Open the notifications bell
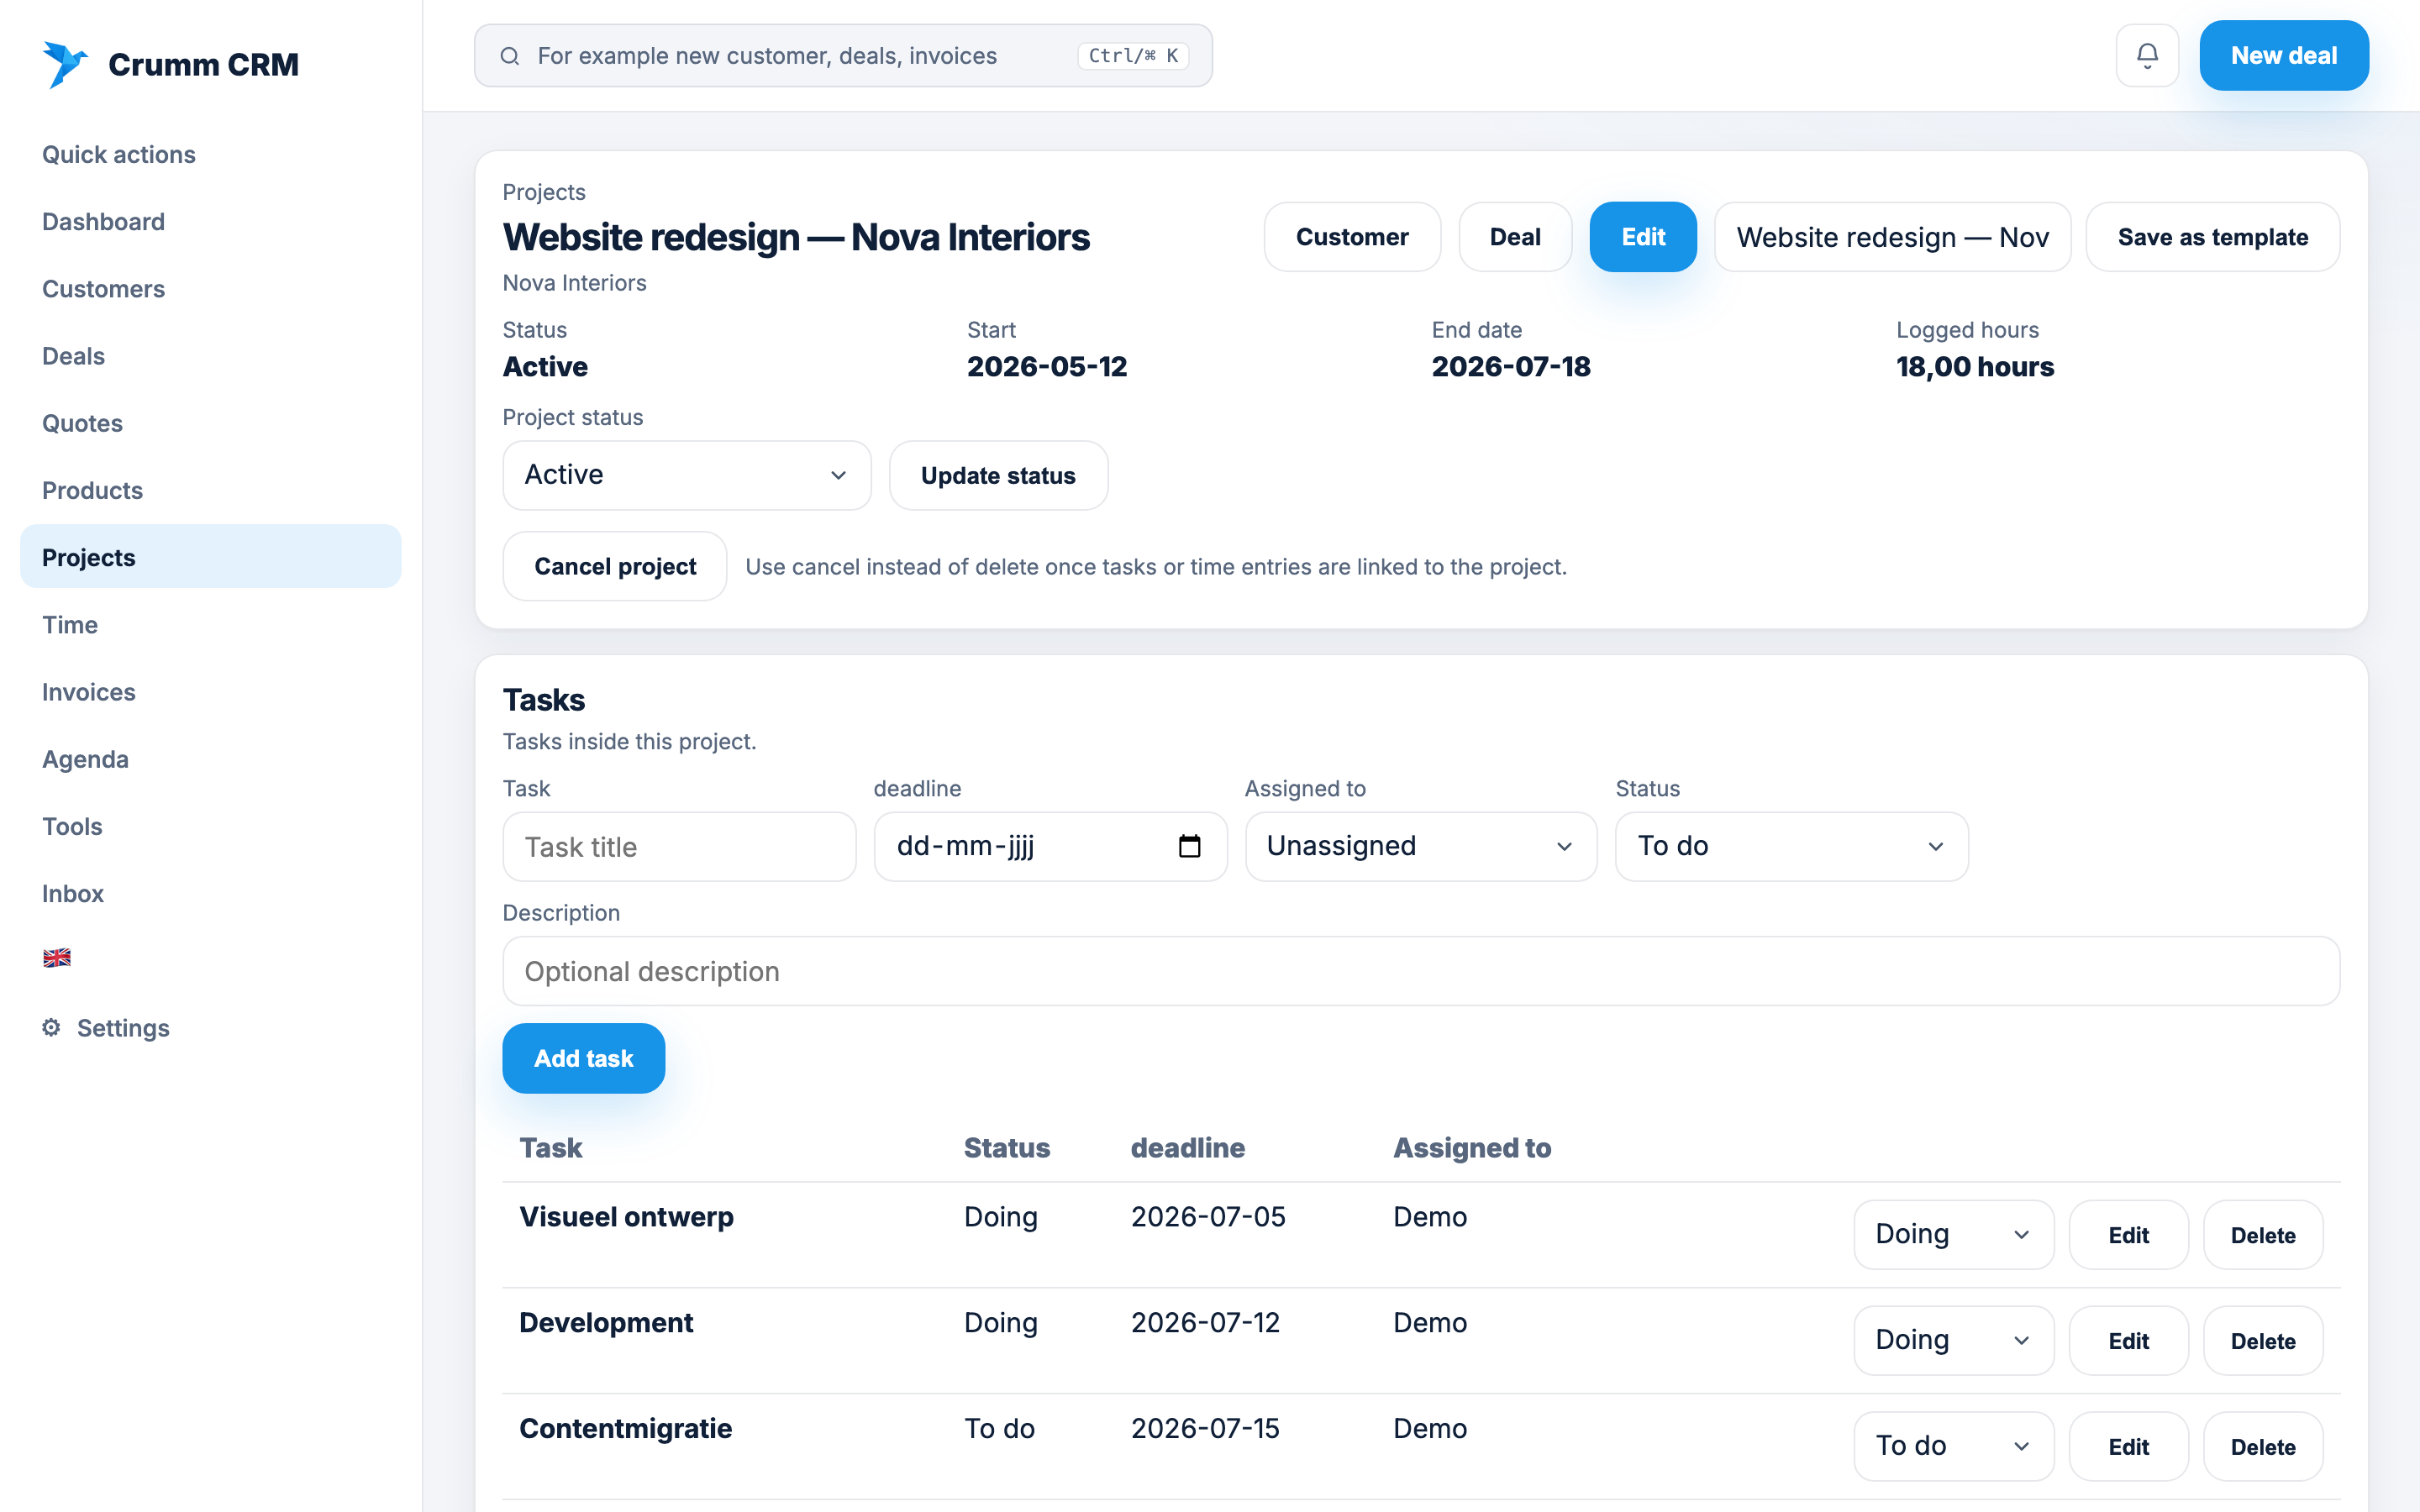This screenshot has height=1512, width=2420. click(2147, 56)
